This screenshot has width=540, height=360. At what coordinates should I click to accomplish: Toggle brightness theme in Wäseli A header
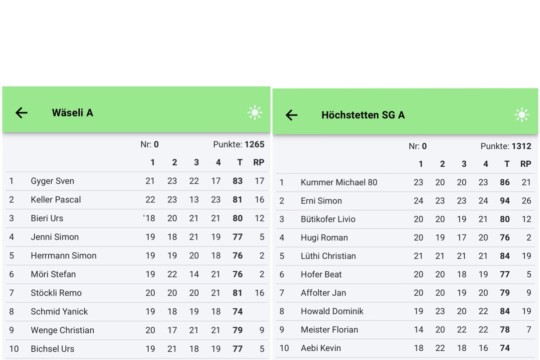(255, 113)
